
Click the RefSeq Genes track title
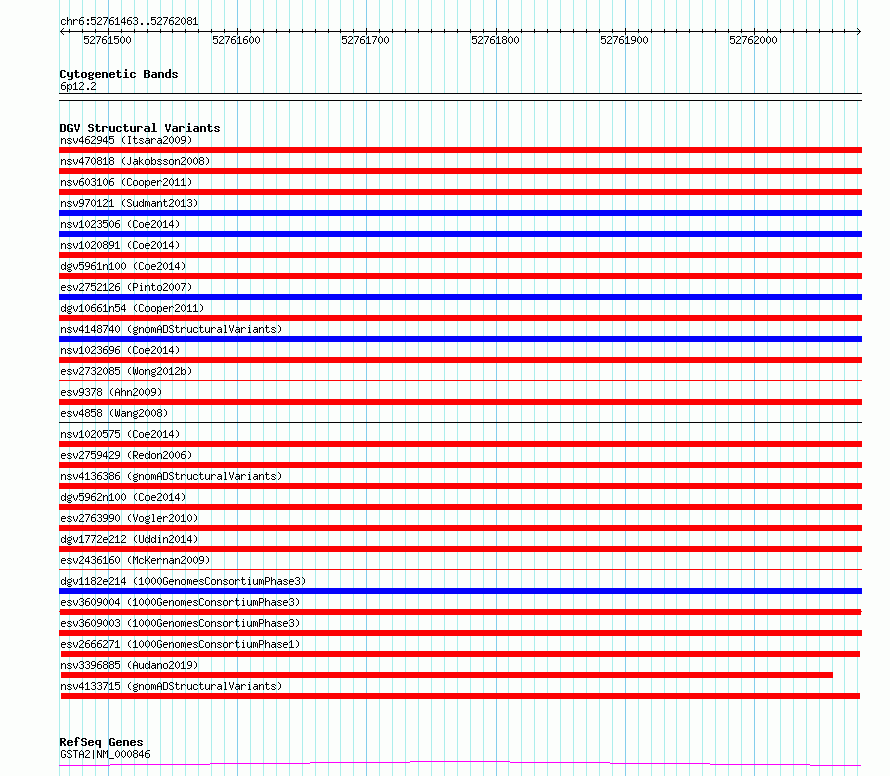tap(101, 742)
